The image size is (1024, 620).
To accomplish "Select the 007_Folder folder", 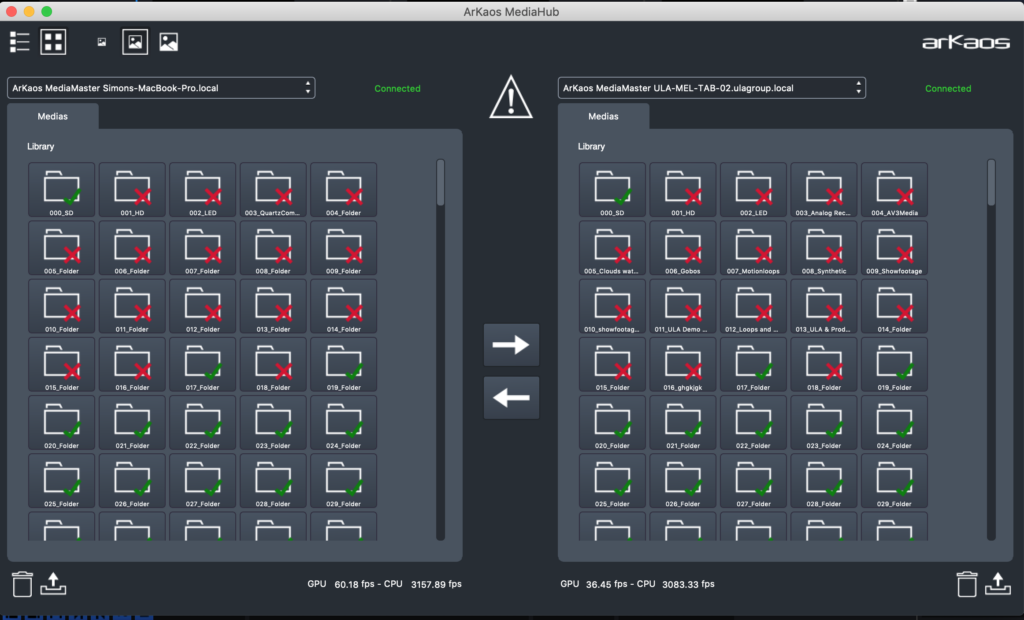I will [202, 248].
